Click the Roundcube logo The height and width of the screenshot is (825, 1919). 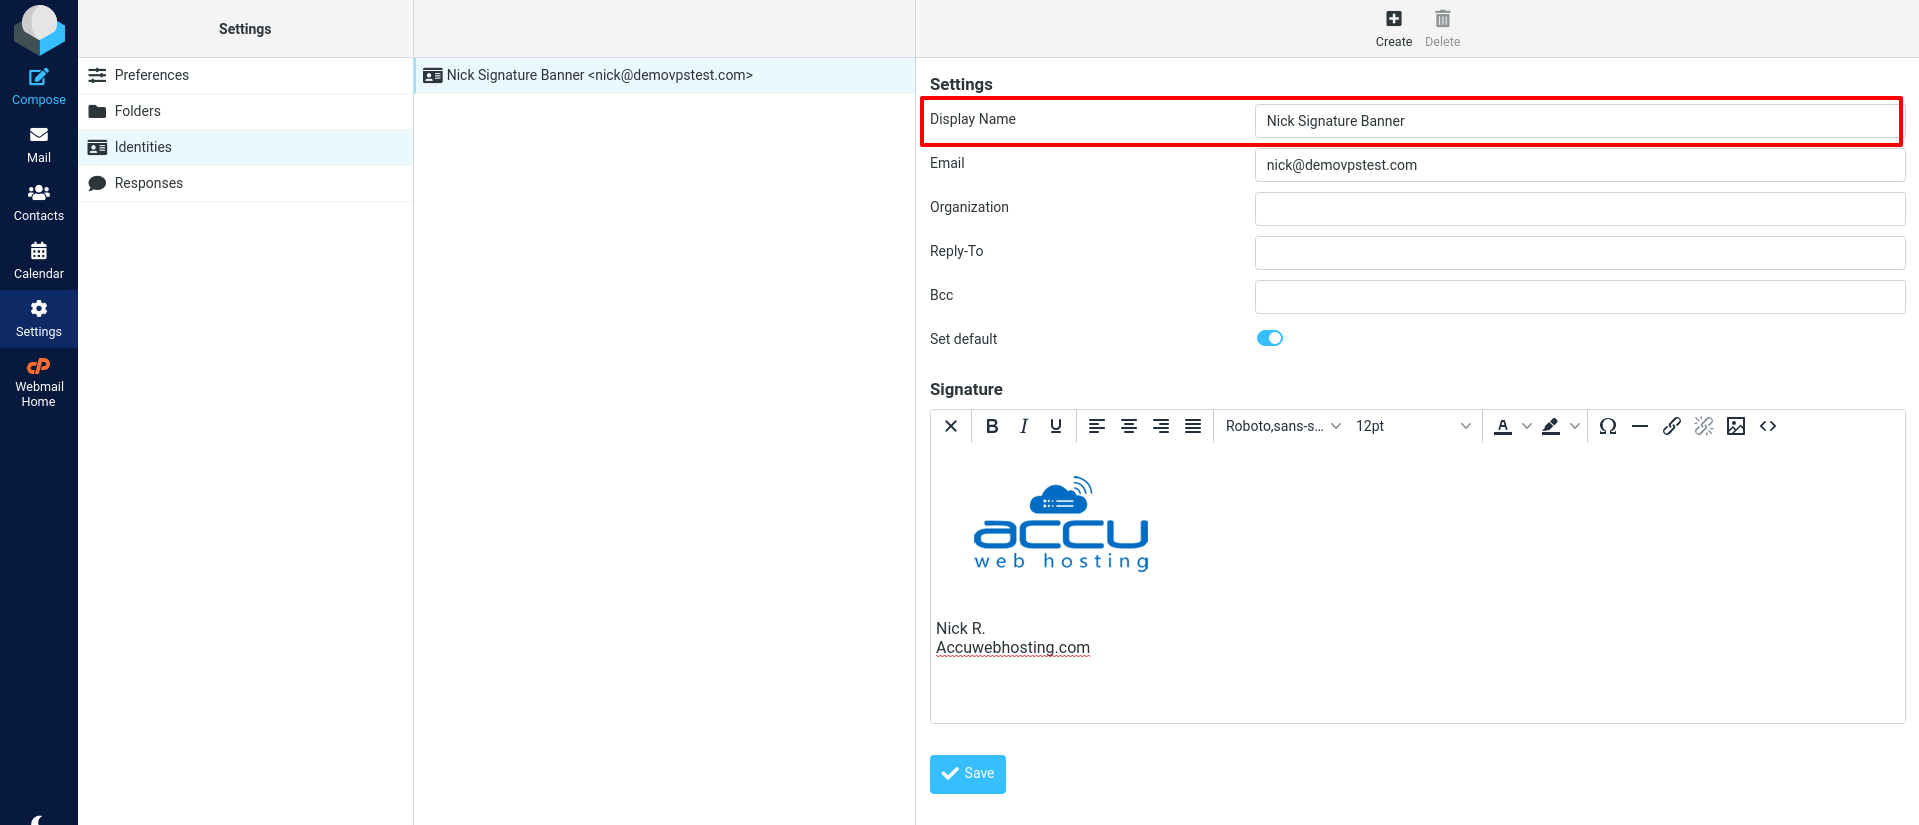[39, 29]
